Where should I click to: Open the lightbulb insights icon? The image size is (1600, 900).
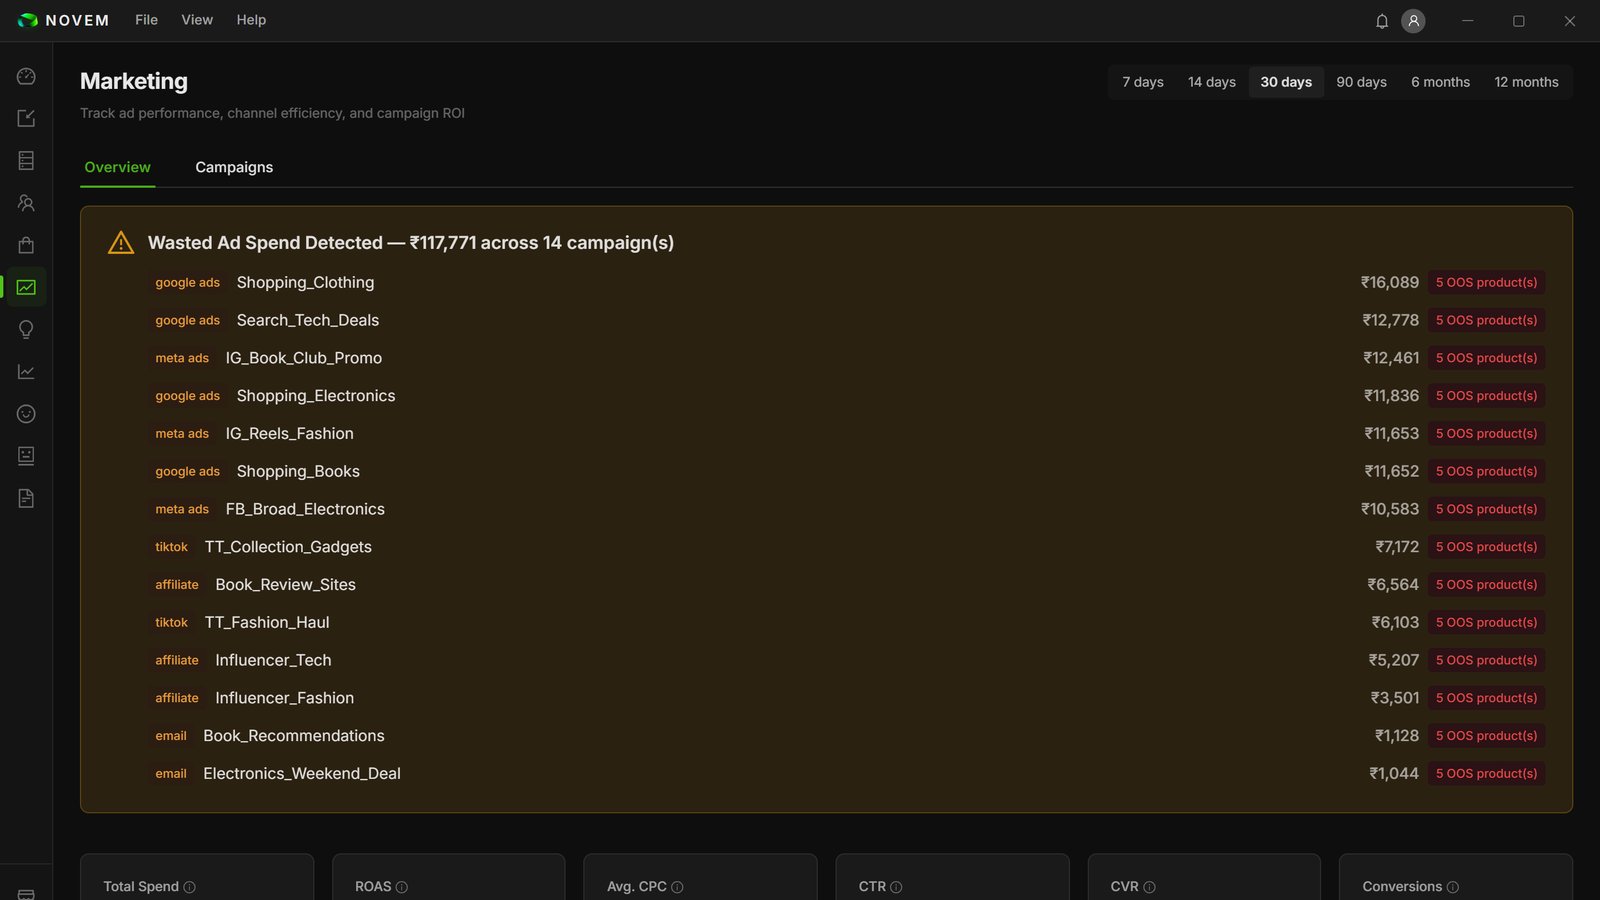[26, 330]
